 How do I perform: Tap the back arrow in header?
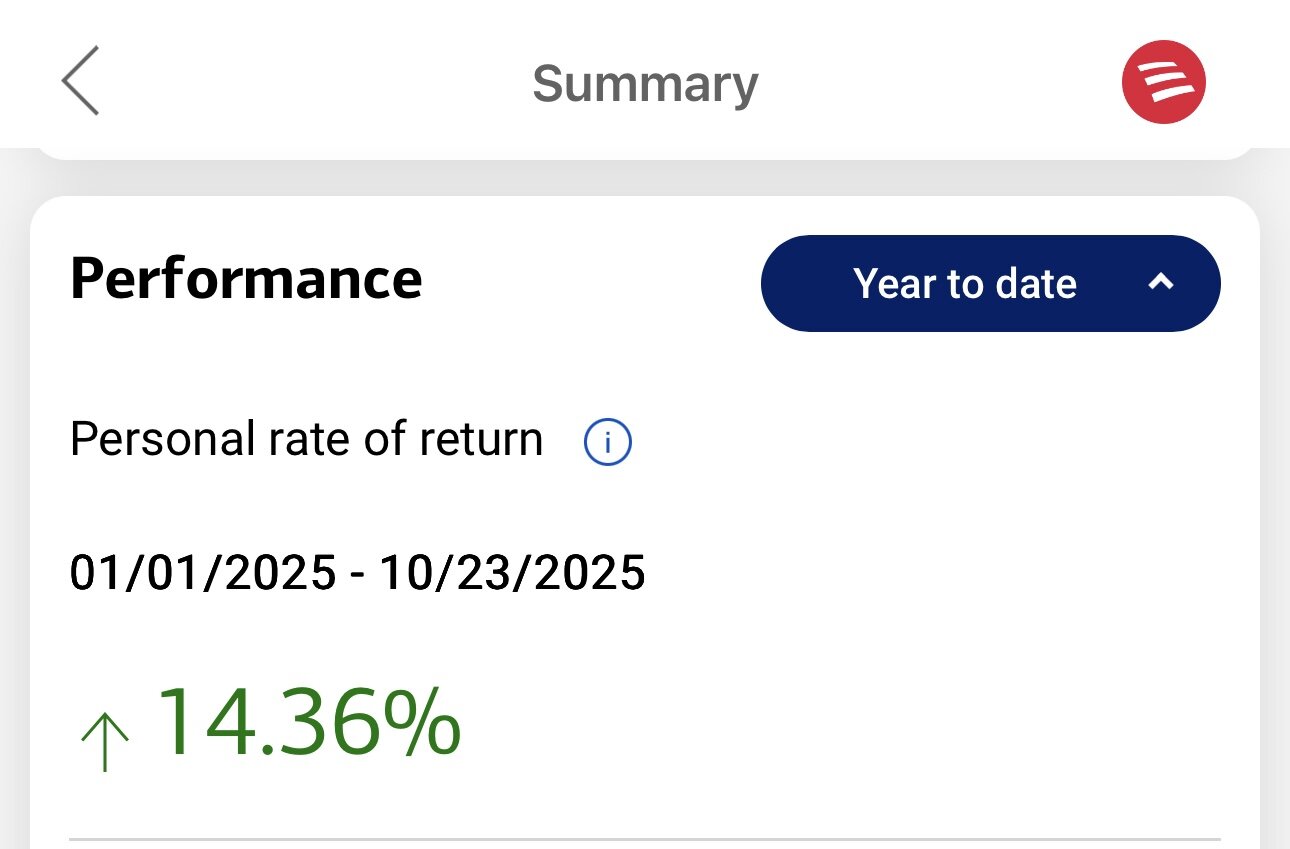pyautogui.click(x=80, y=81)
